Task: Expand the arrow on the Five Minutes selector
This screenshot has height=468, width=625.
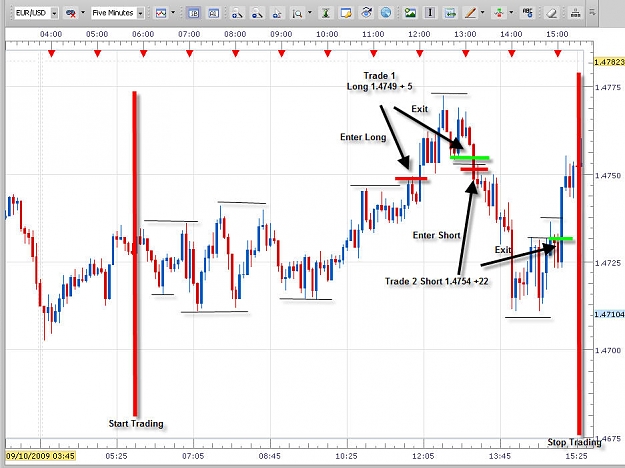Action: [x=140, y=13]
